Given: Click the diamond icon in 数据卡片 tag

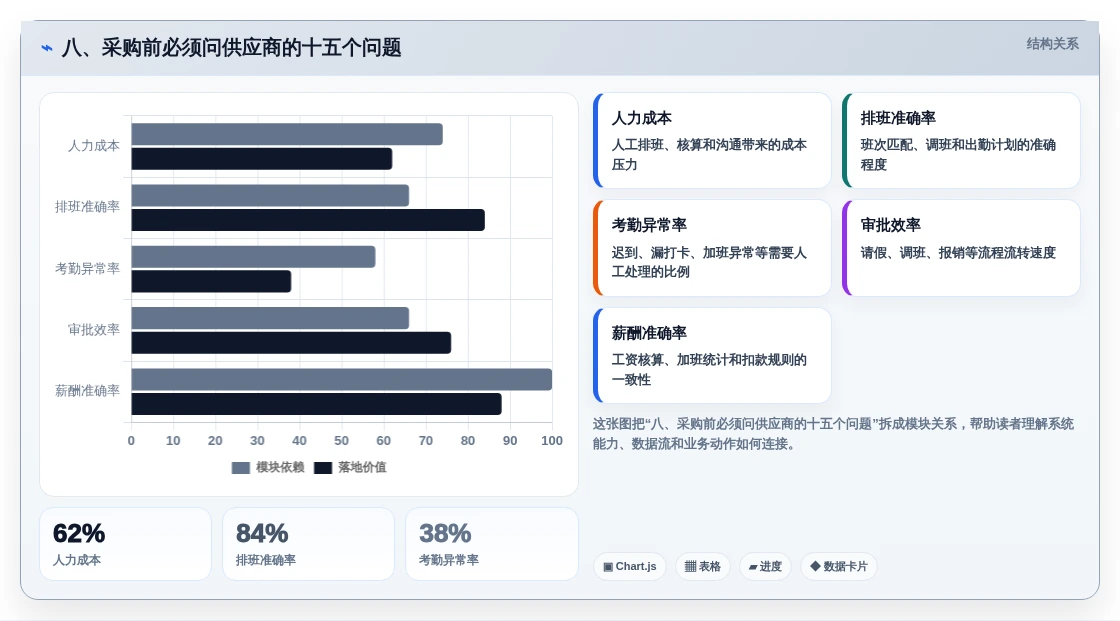Looking at the screenshot, I should coord(815,566).
